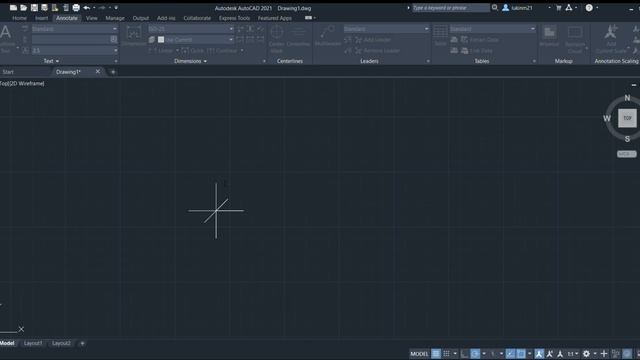The height and width of the screenshot is (360, 640).
Task: Select the Revision Cloud tool
Action: tap(575, 39)
